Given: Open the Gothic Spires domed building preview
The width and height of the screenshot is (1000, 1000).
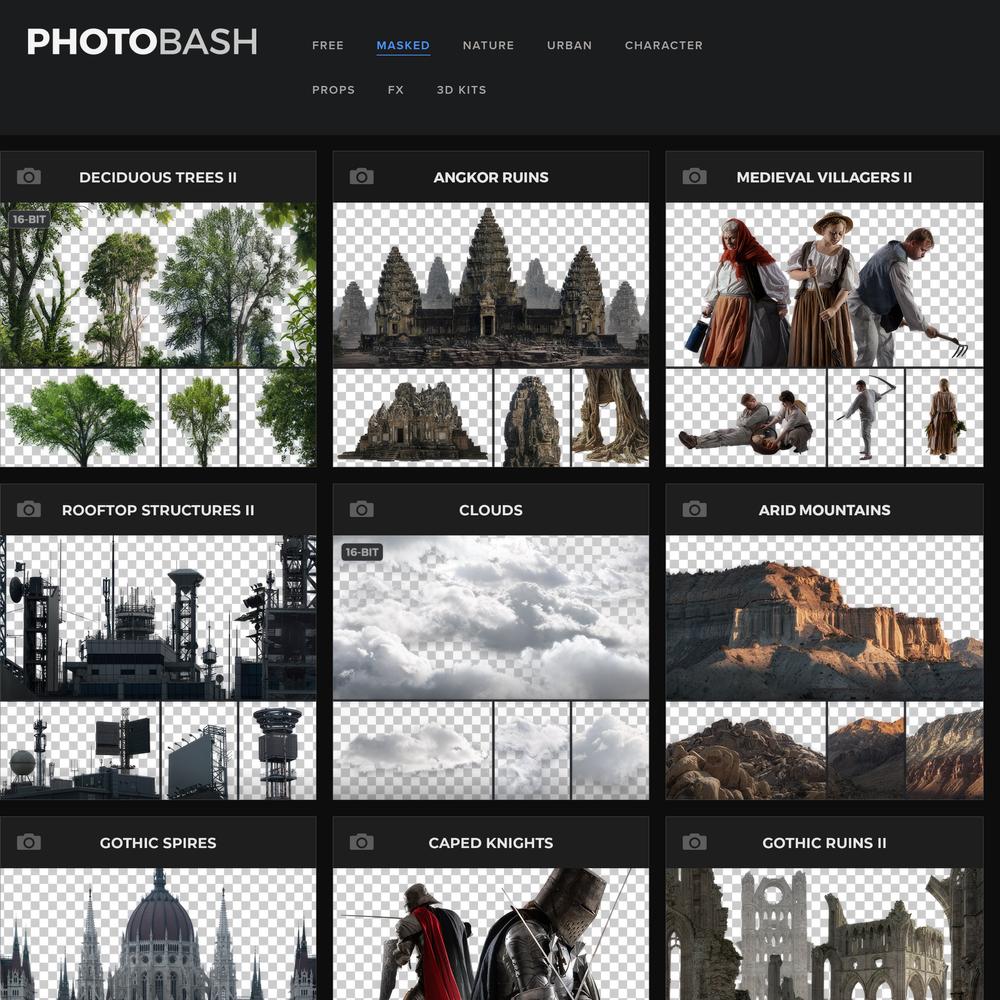Looking at the screenshot, I should (158, 934).
